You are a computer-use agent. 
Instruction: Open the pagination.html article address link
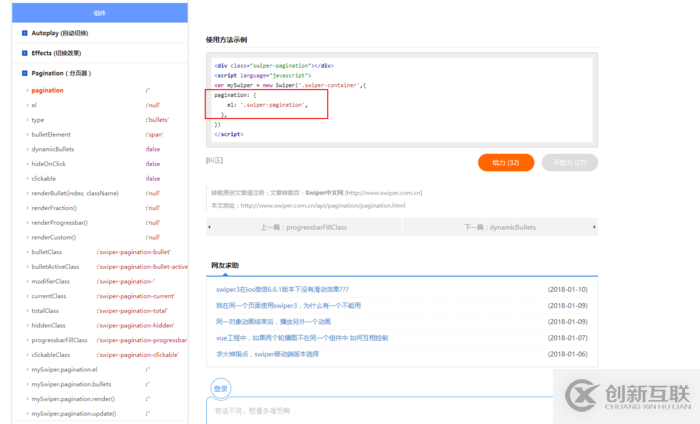pyautogui.click(x=323, y=206)
